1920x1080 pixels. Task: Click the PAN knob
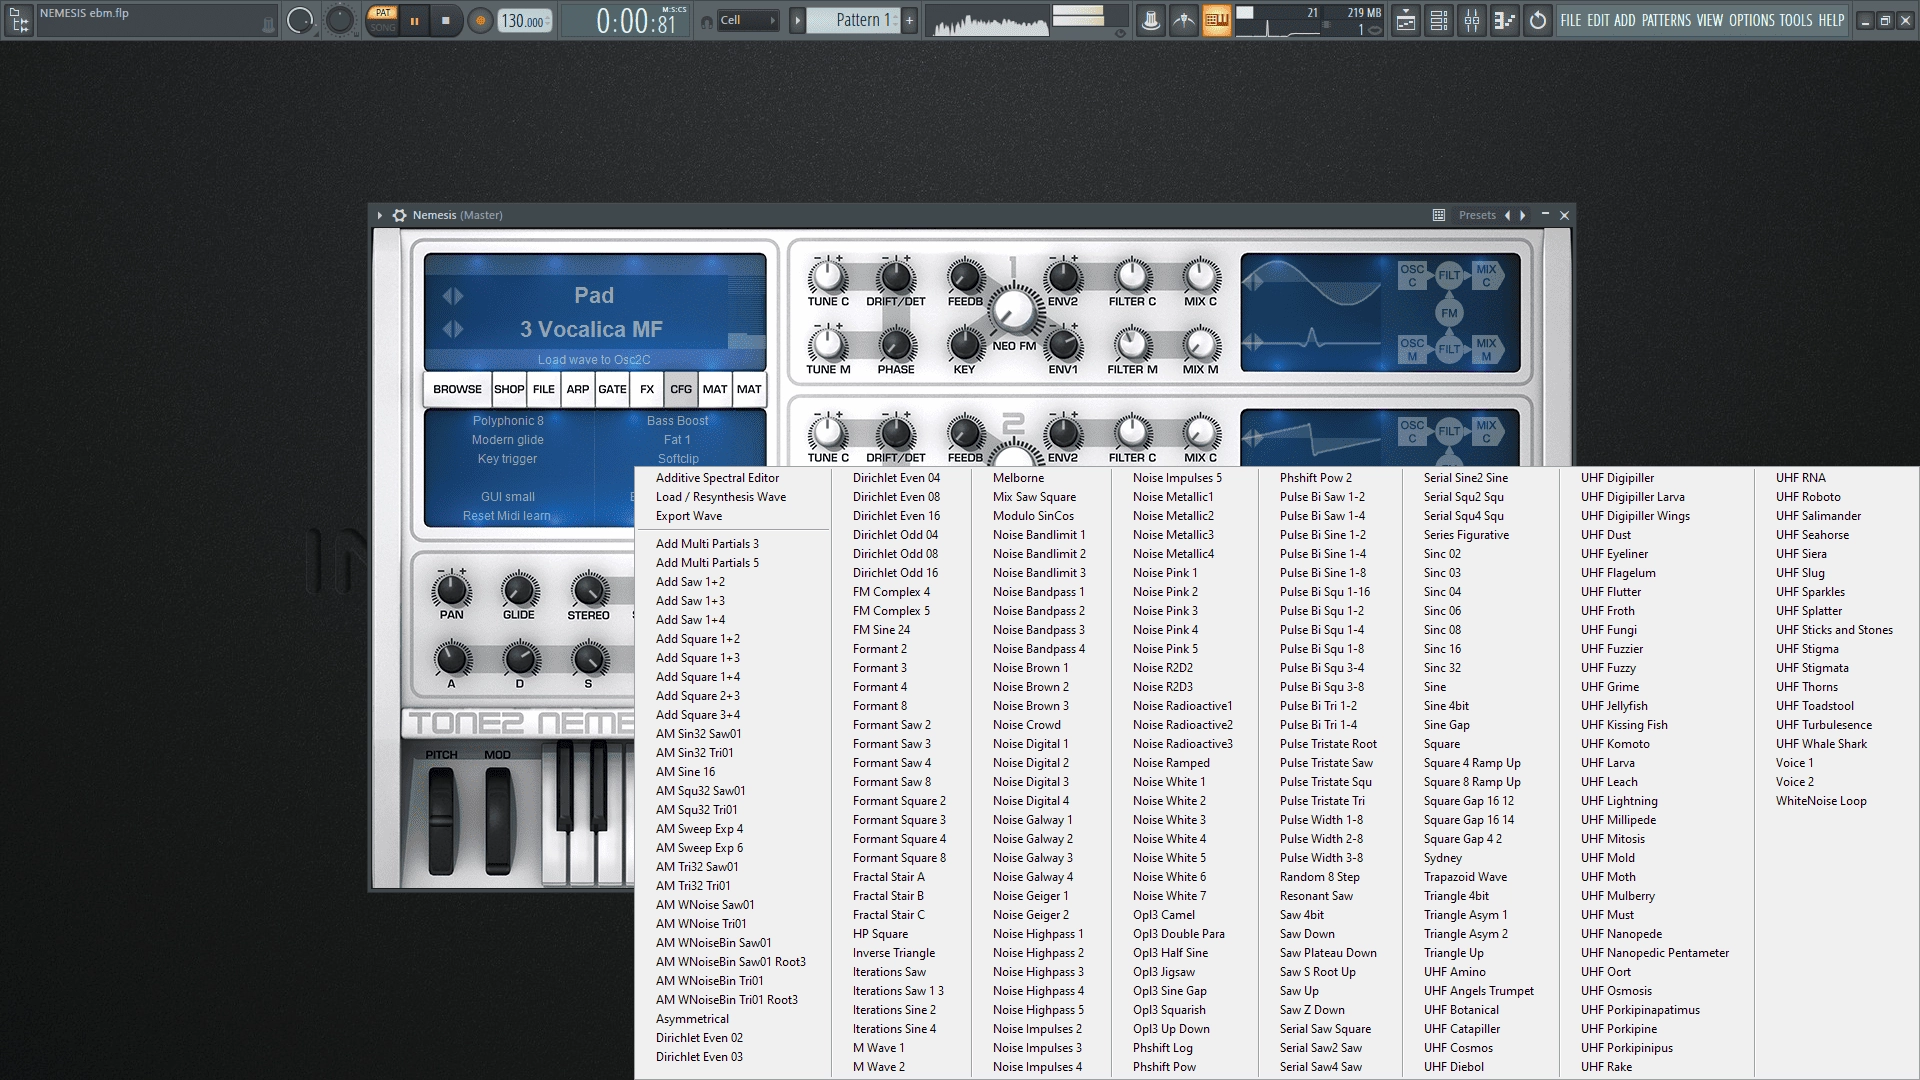point(451,590)
